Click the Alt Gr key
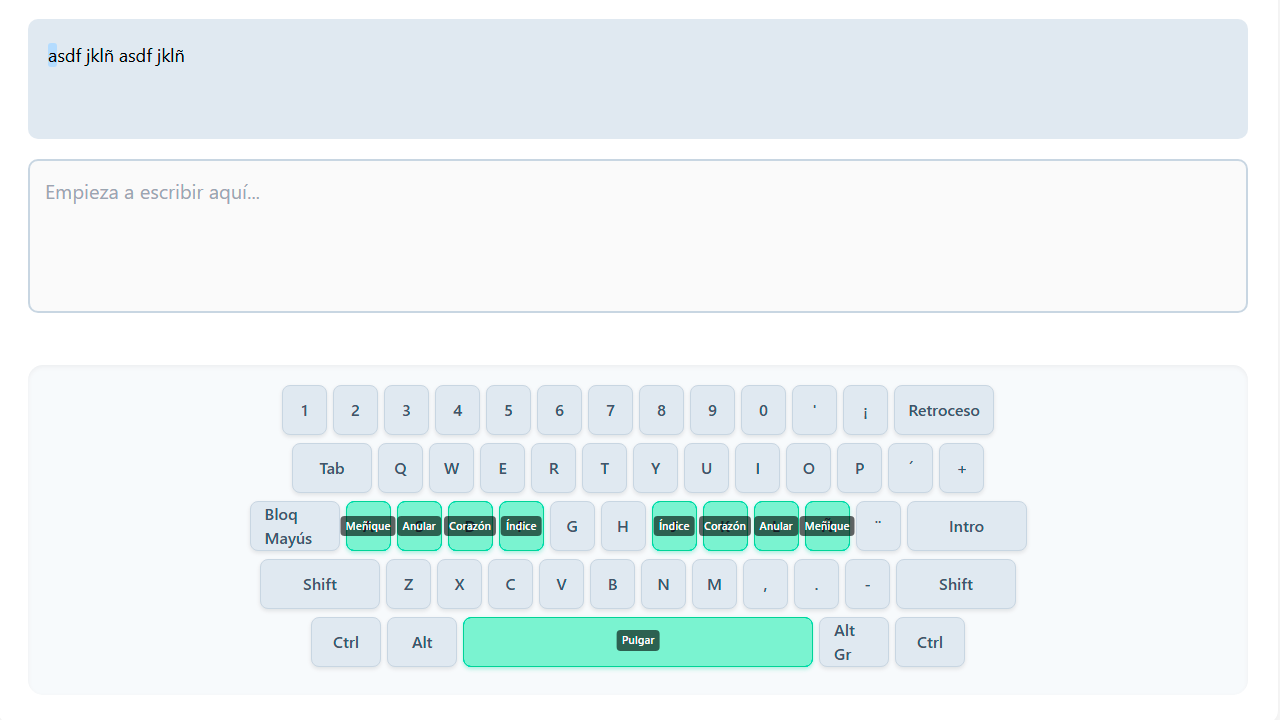 pos(854,642)
